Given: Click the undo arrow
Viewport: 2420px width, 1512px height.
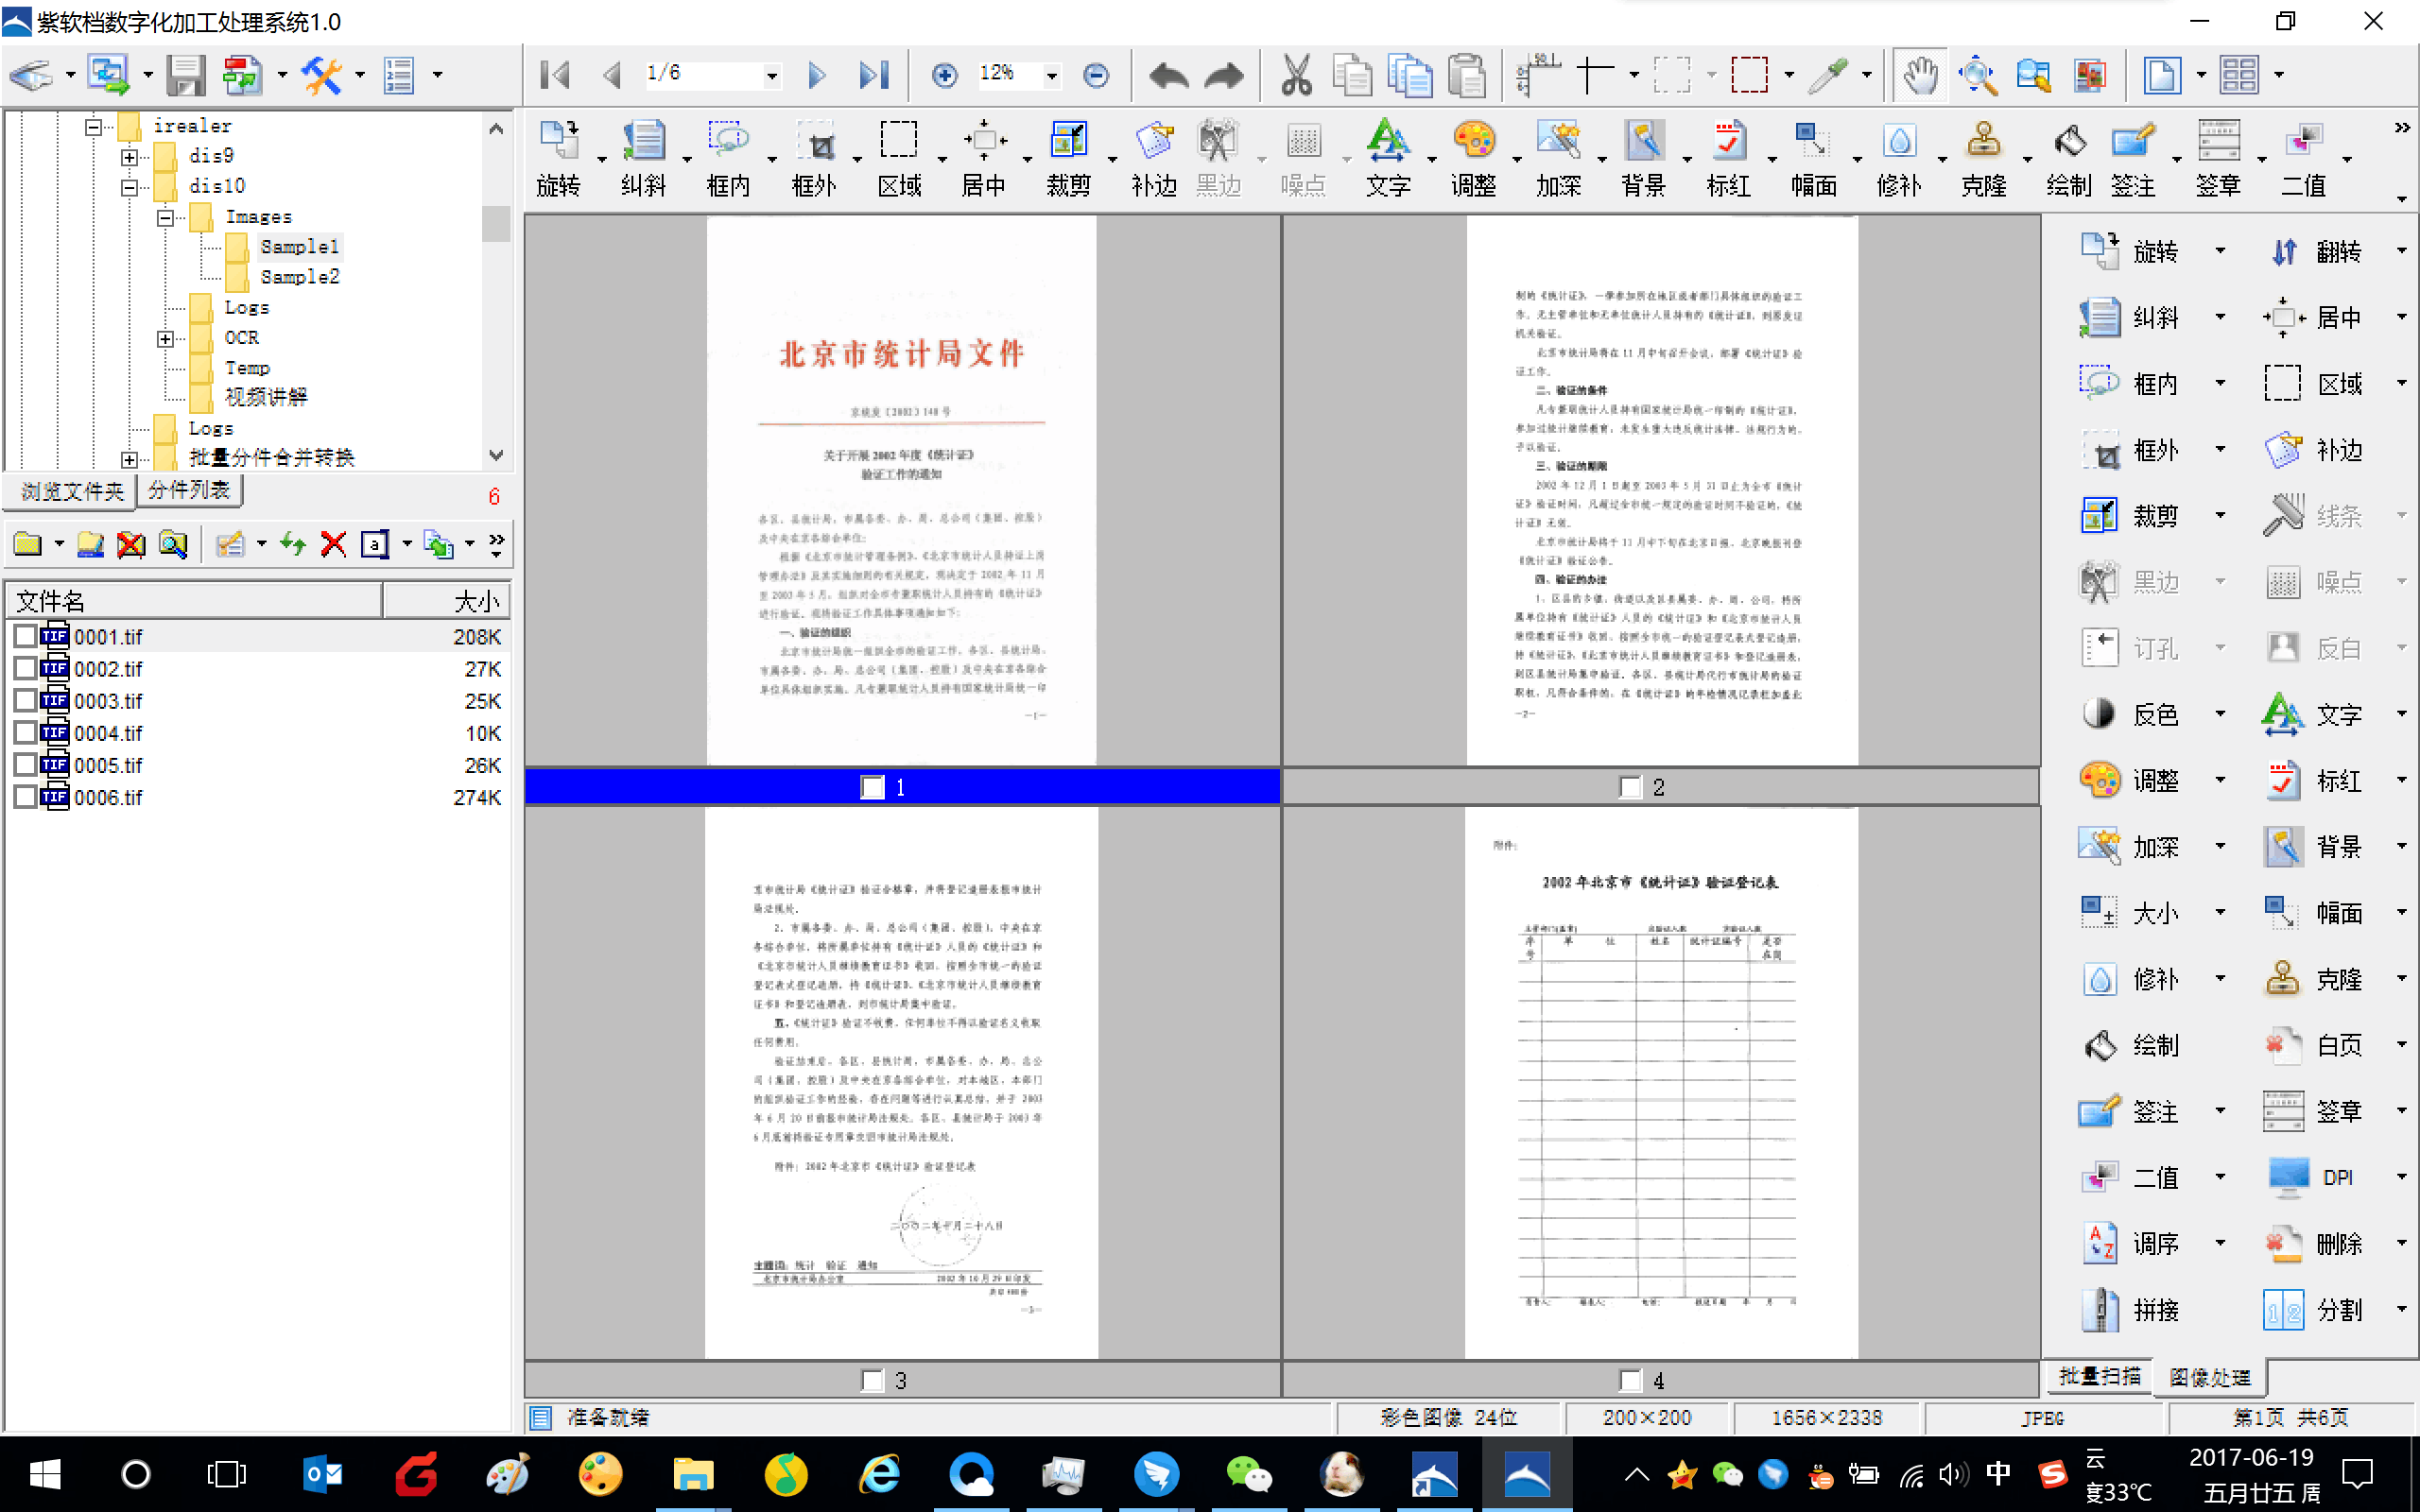Looking at the screenshot, I should pos(1167,75).
